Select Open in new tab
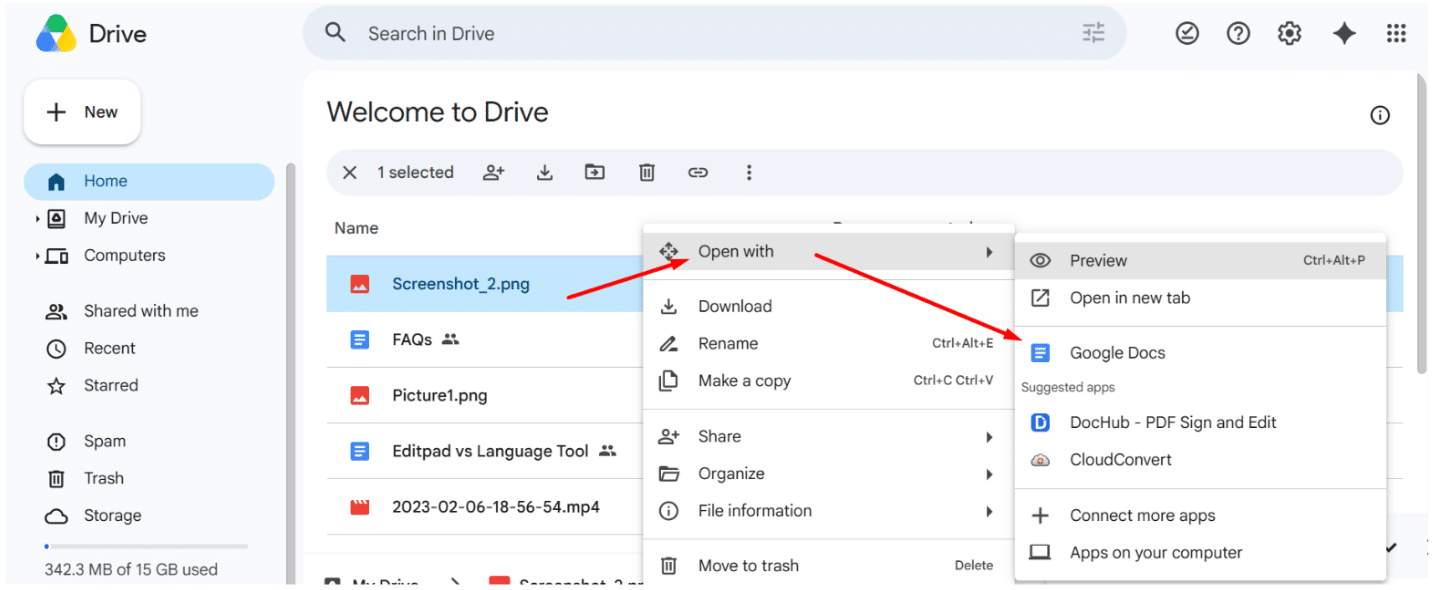The height and width of the screenshot is (590, 1435). pos(1200,297)
